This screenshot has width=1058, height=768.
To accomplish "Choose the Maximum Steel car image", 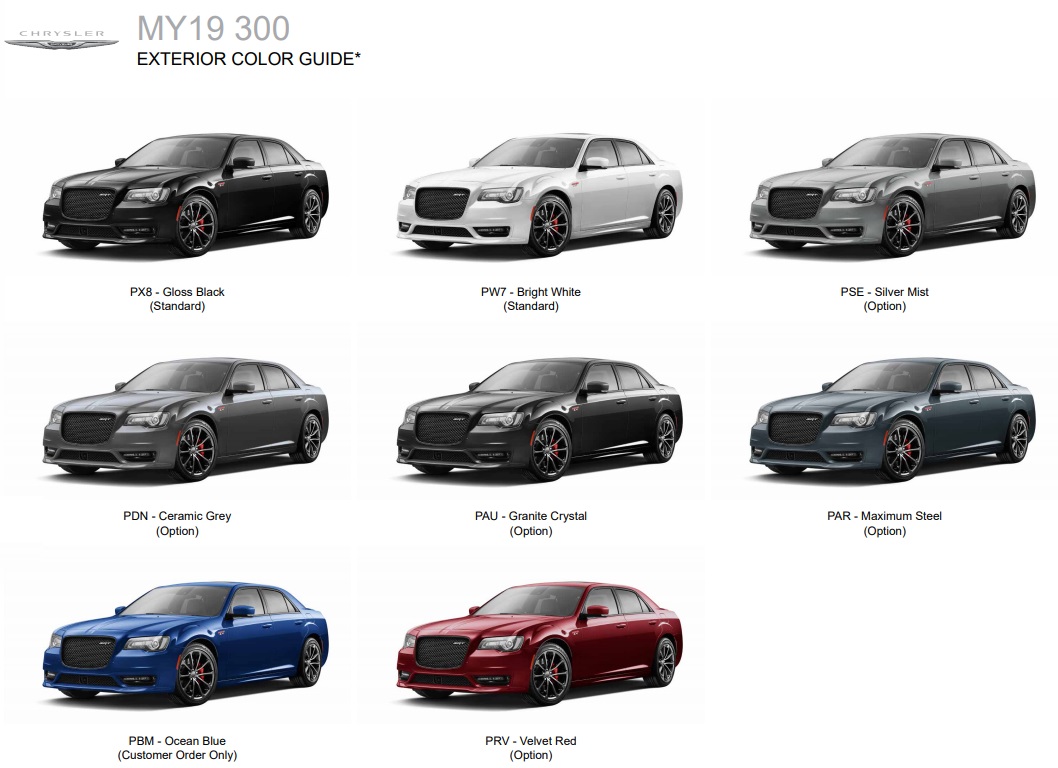I will (x=891, y=418).
